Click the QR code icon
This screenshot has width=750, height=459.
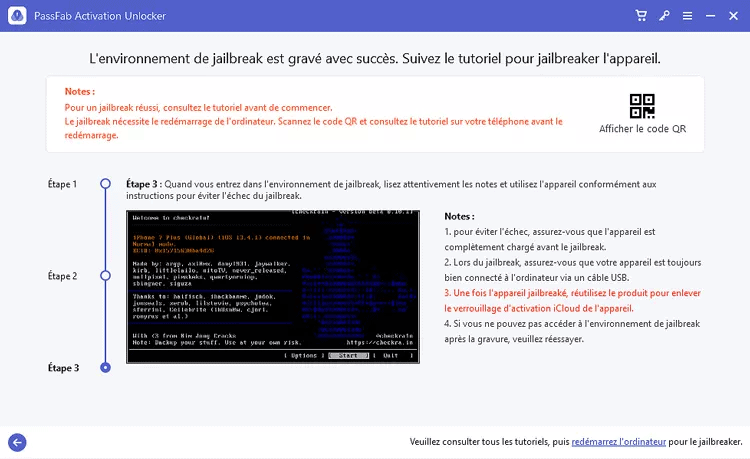[x=642, y=106]
